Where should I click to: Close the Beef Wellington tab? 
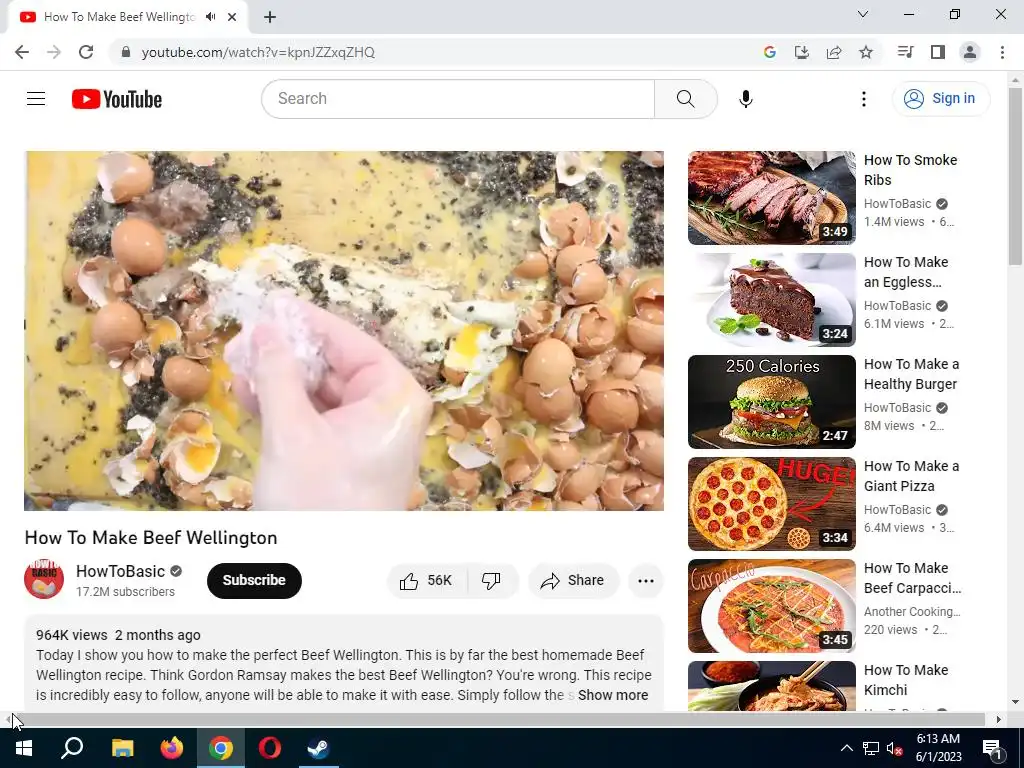point(232,17)
